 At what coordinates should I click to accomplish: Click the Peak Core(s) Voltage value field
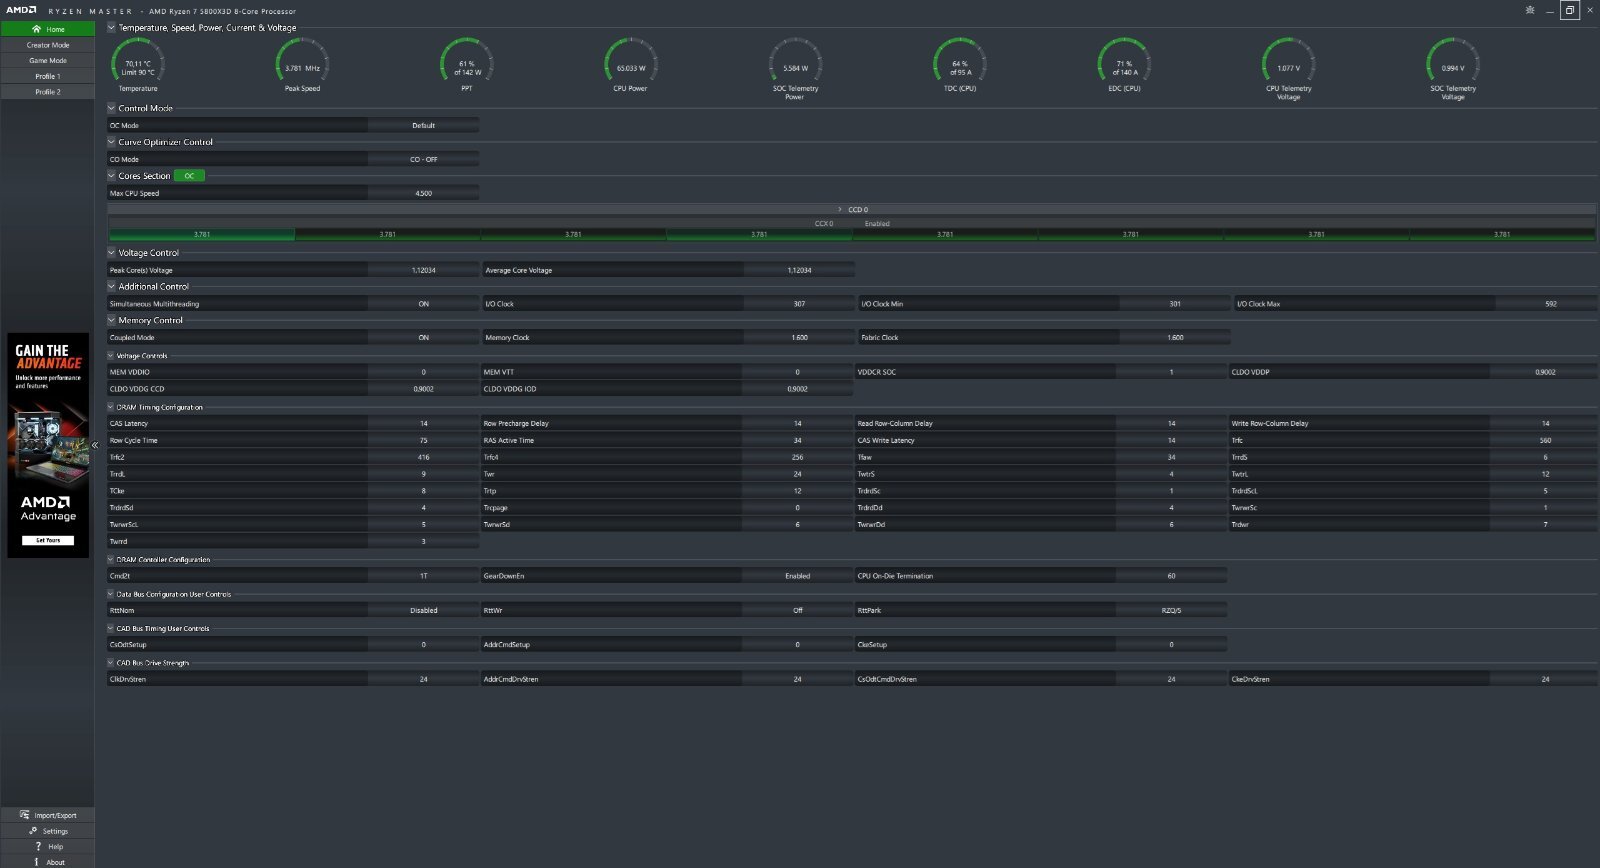click(x=423, y=271)
